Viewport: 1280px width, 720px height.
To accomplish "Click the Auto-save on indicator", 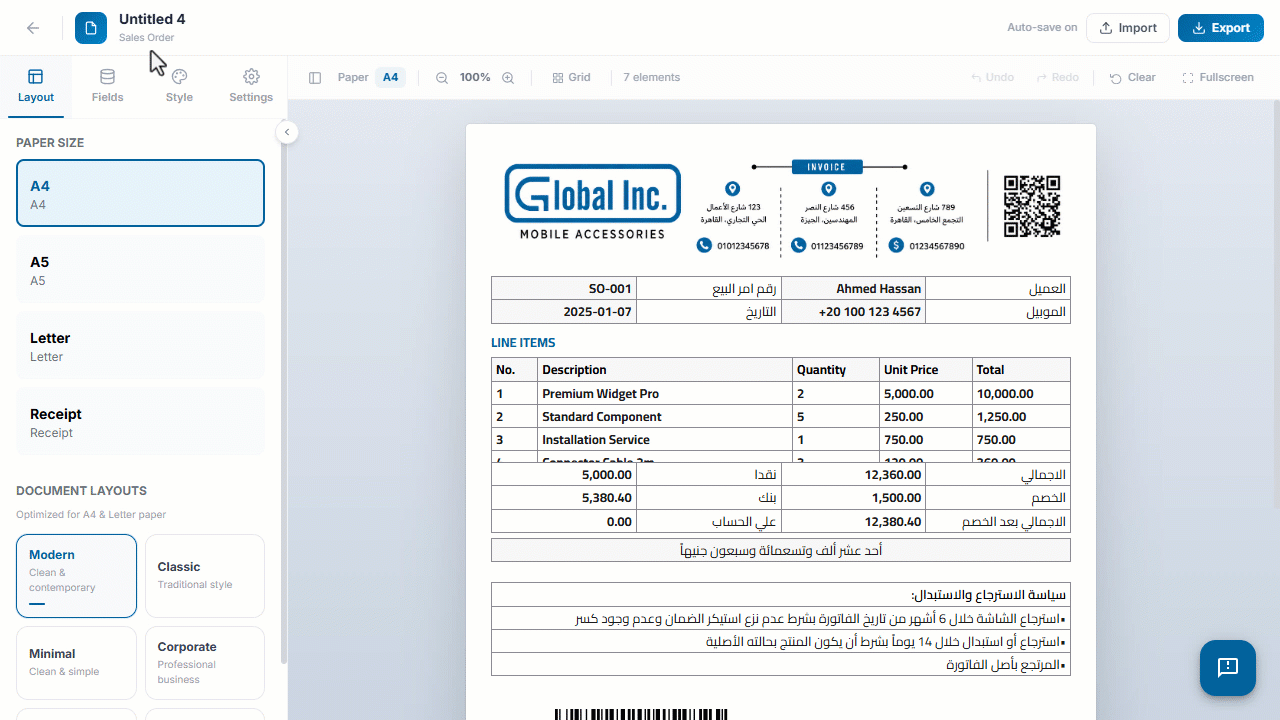I will tap(1042, 28).
